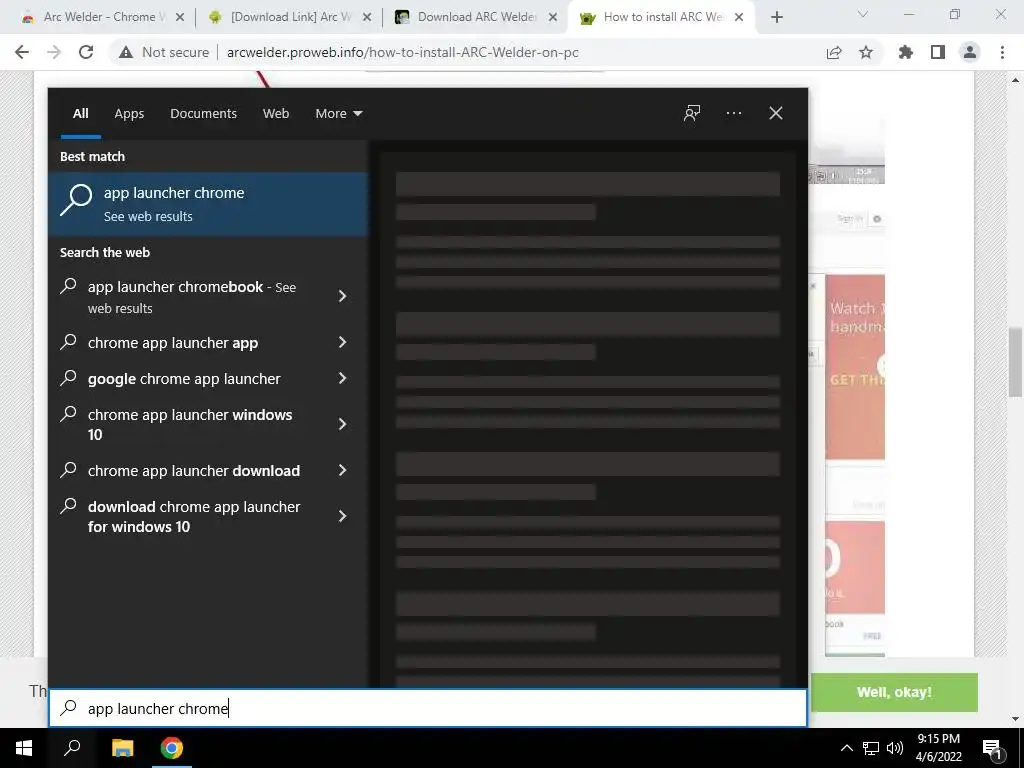Show hidden system tray icons
This screenshot has width=1024, height=768.
coord(846,748)
